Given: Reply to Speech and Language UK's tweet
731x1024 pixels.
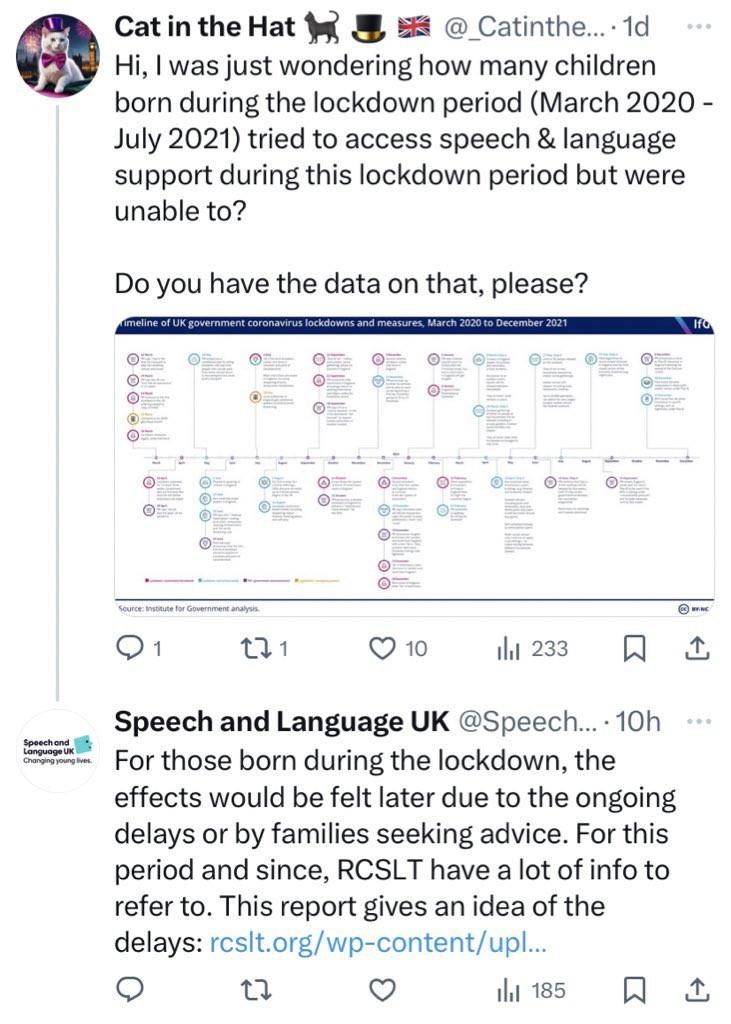Looking at the screenshot, I should coord(130,990).
